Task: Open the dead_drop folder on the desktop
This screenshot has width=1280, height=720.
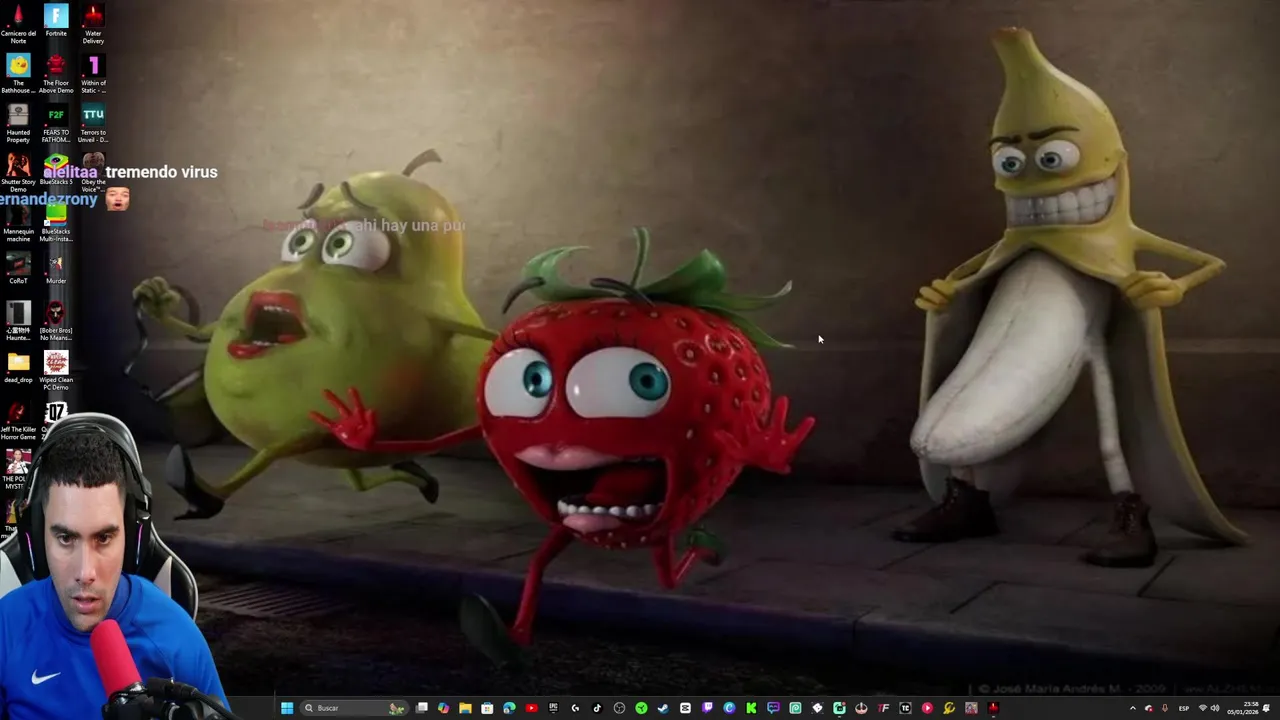Action: pyautogui.click(x=18, y=368)
